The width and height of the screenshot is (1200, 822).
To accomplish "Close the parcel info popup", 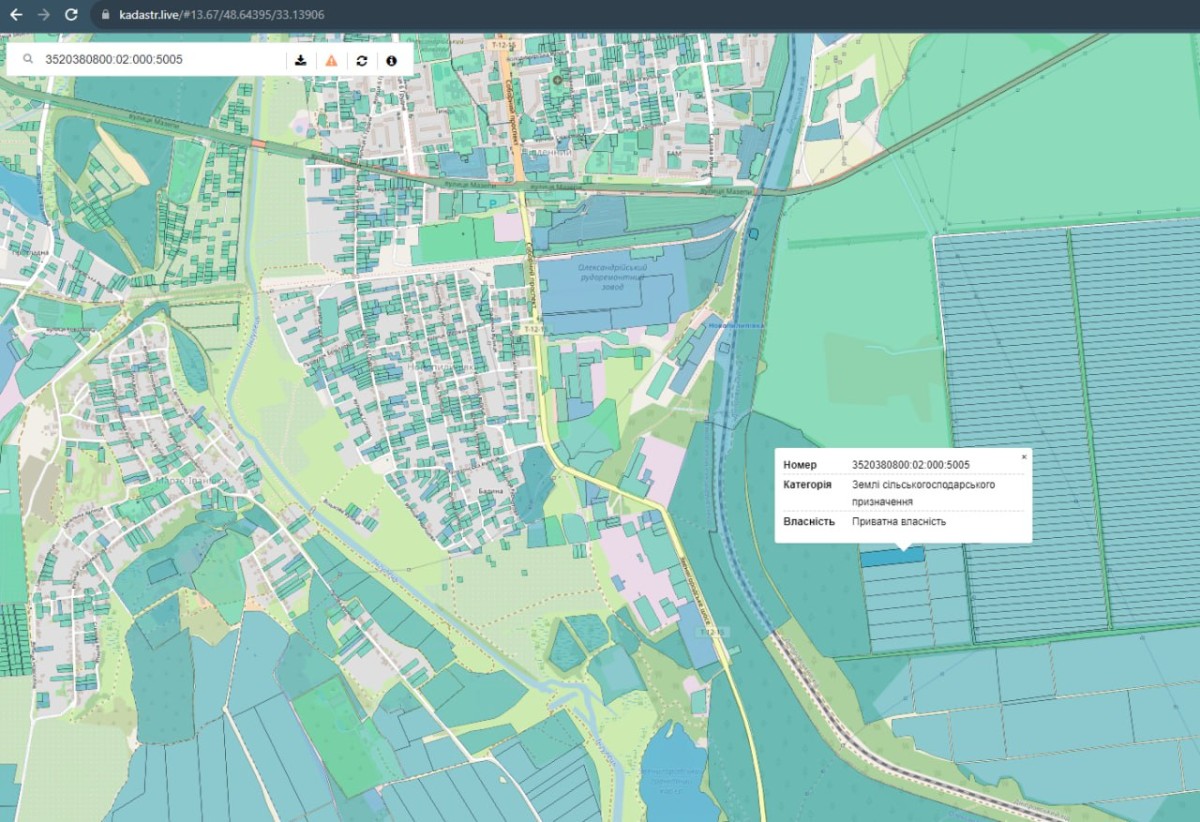I will pyautogui.click(x=1023, y=457).
